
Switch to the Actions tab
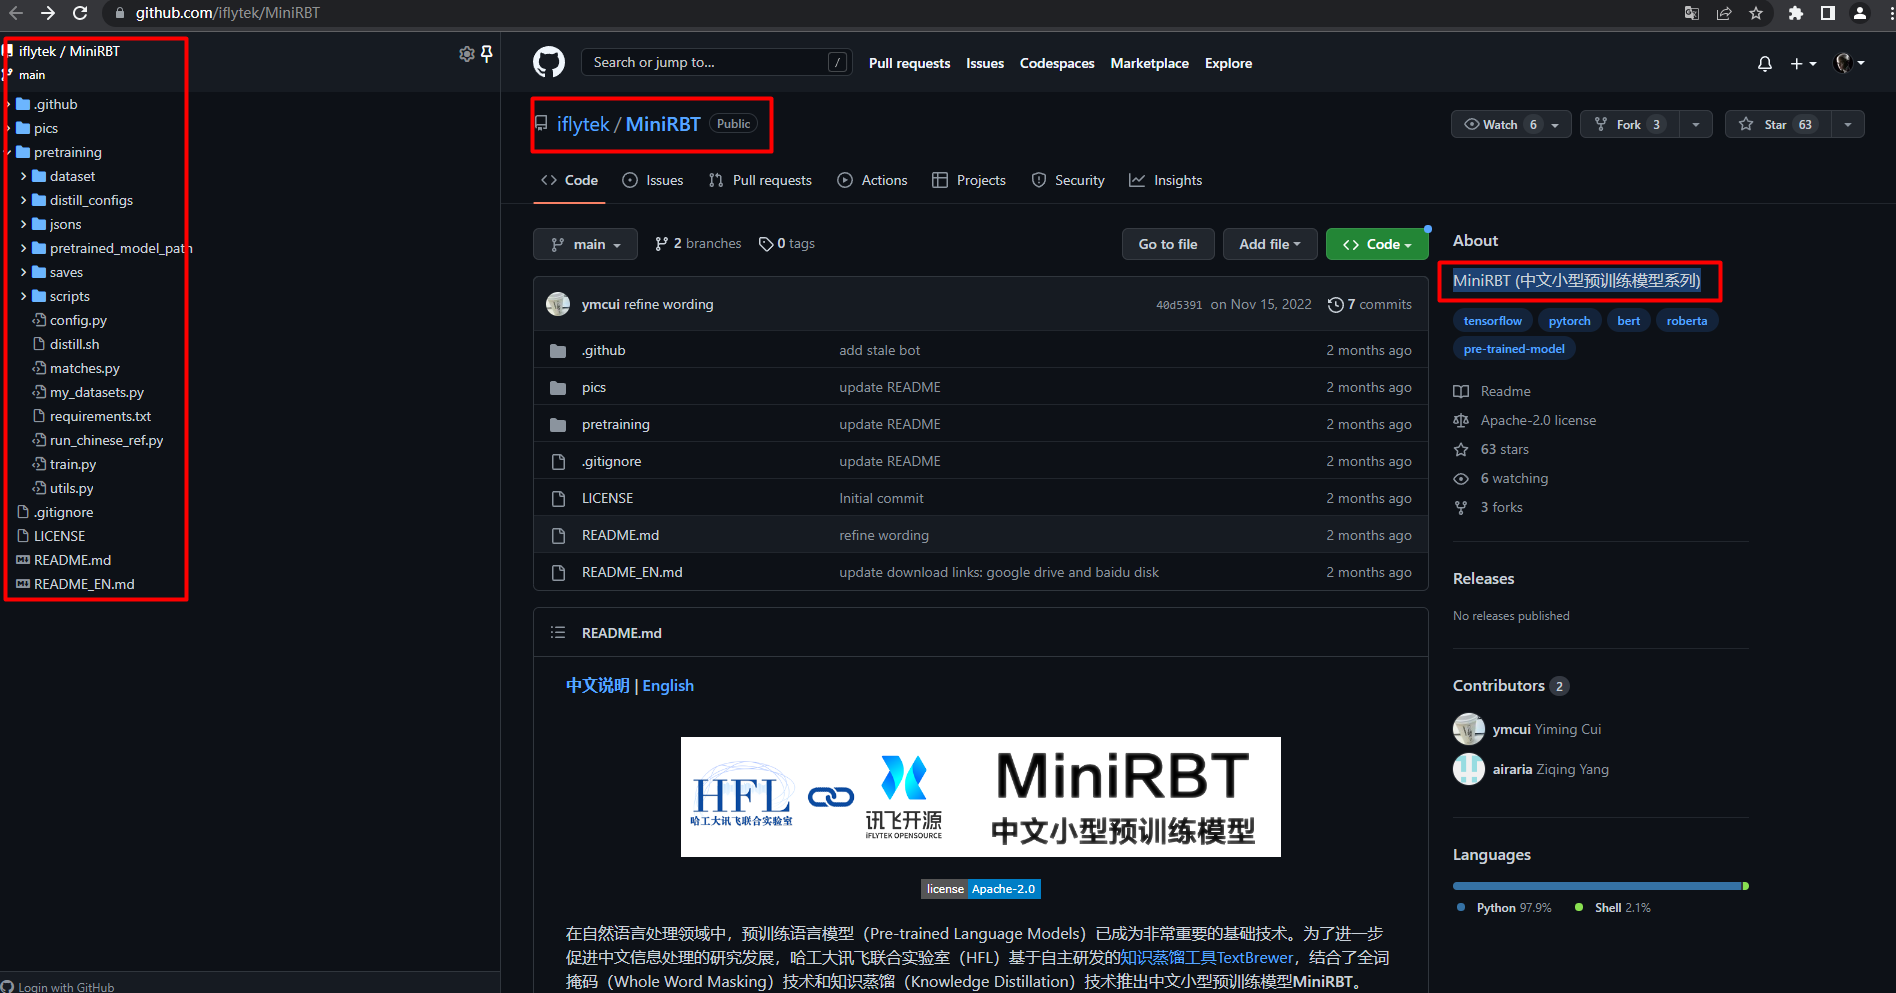click(872, 180)
